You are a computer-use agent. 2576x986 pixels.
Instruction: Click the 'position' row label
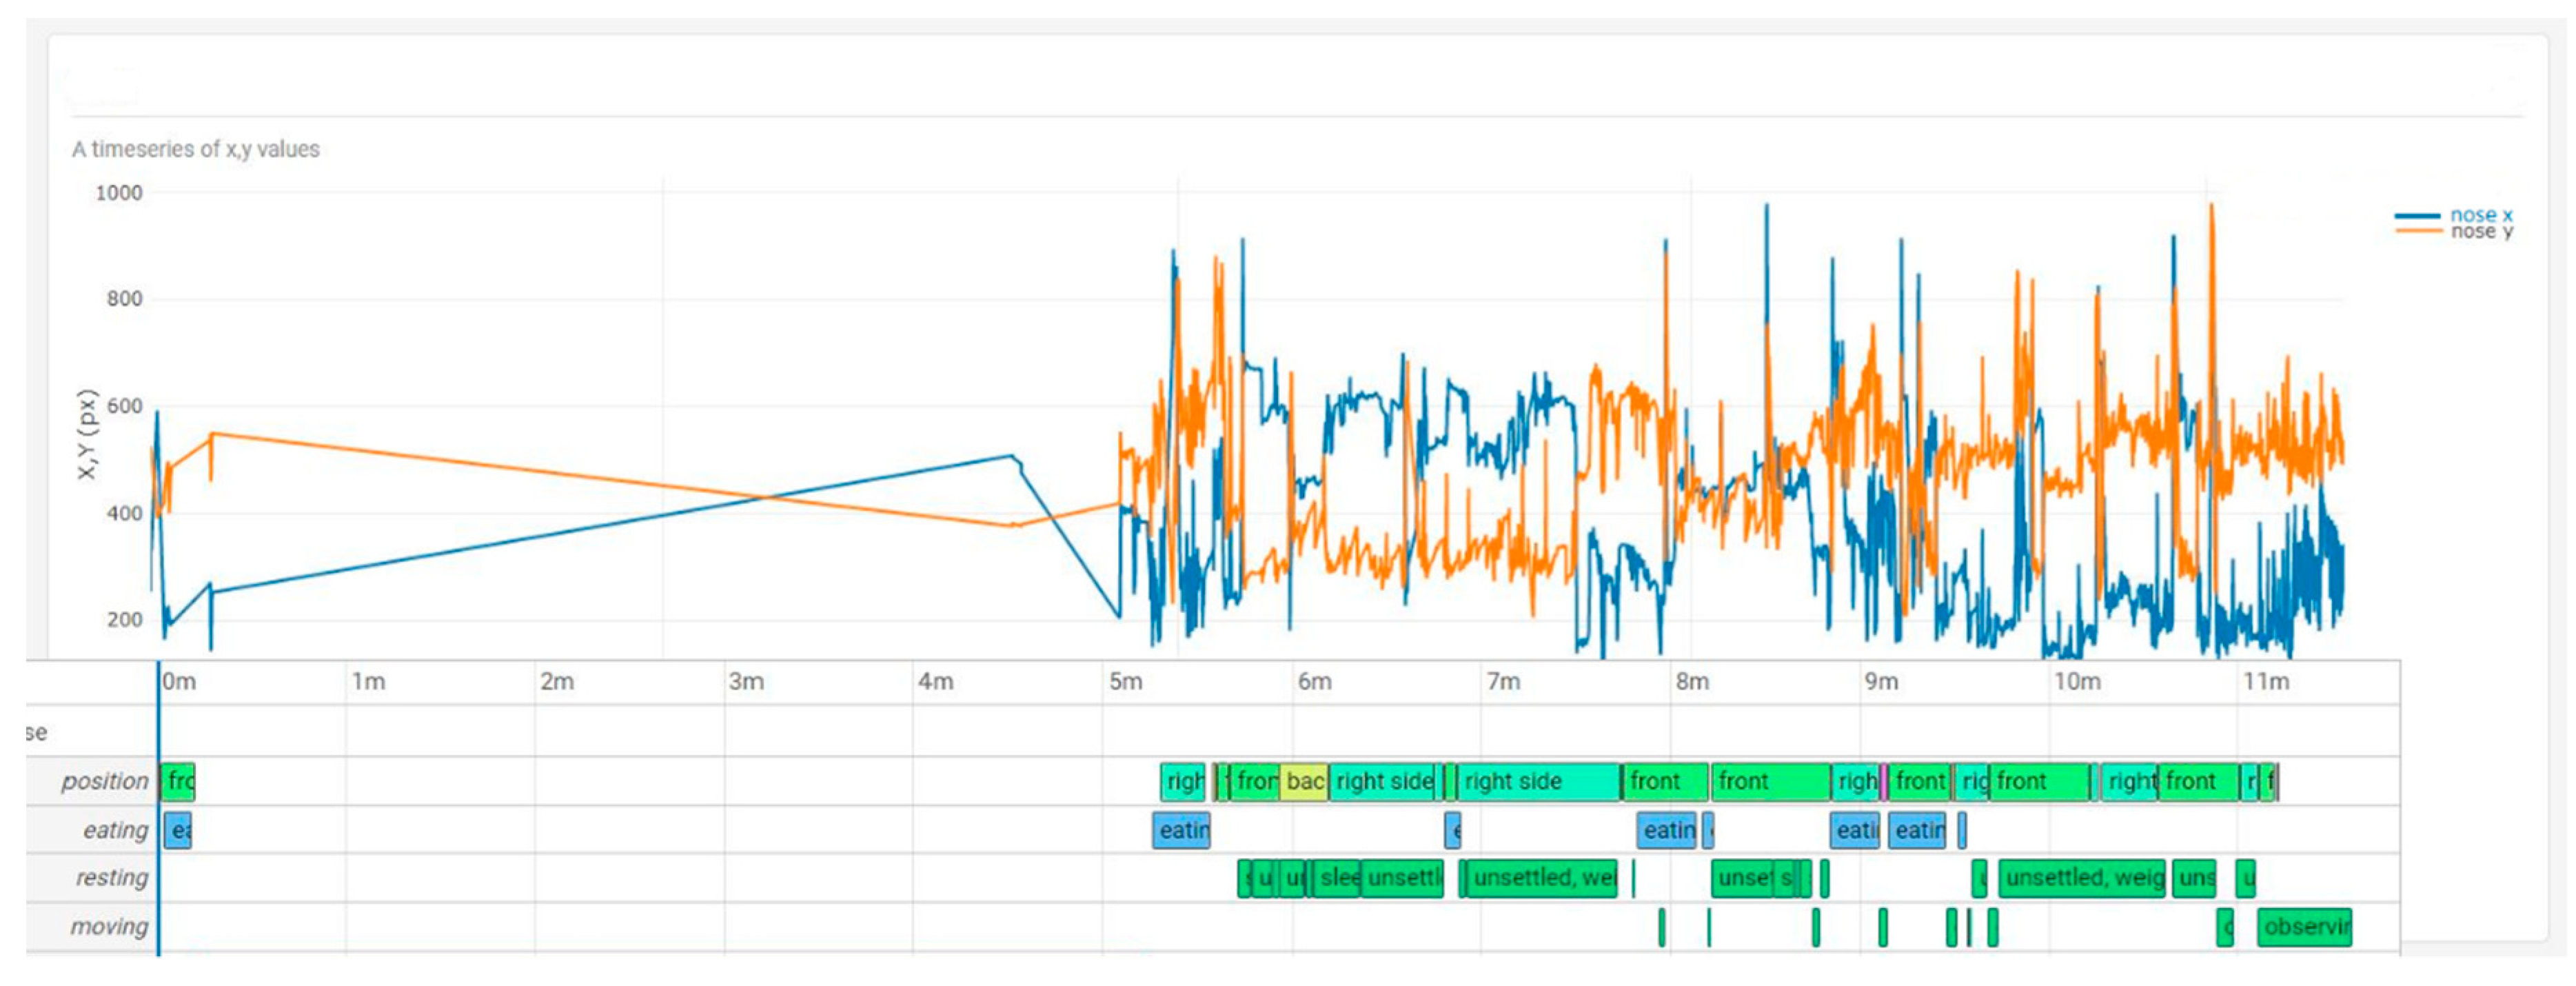(x=104, y=781)
